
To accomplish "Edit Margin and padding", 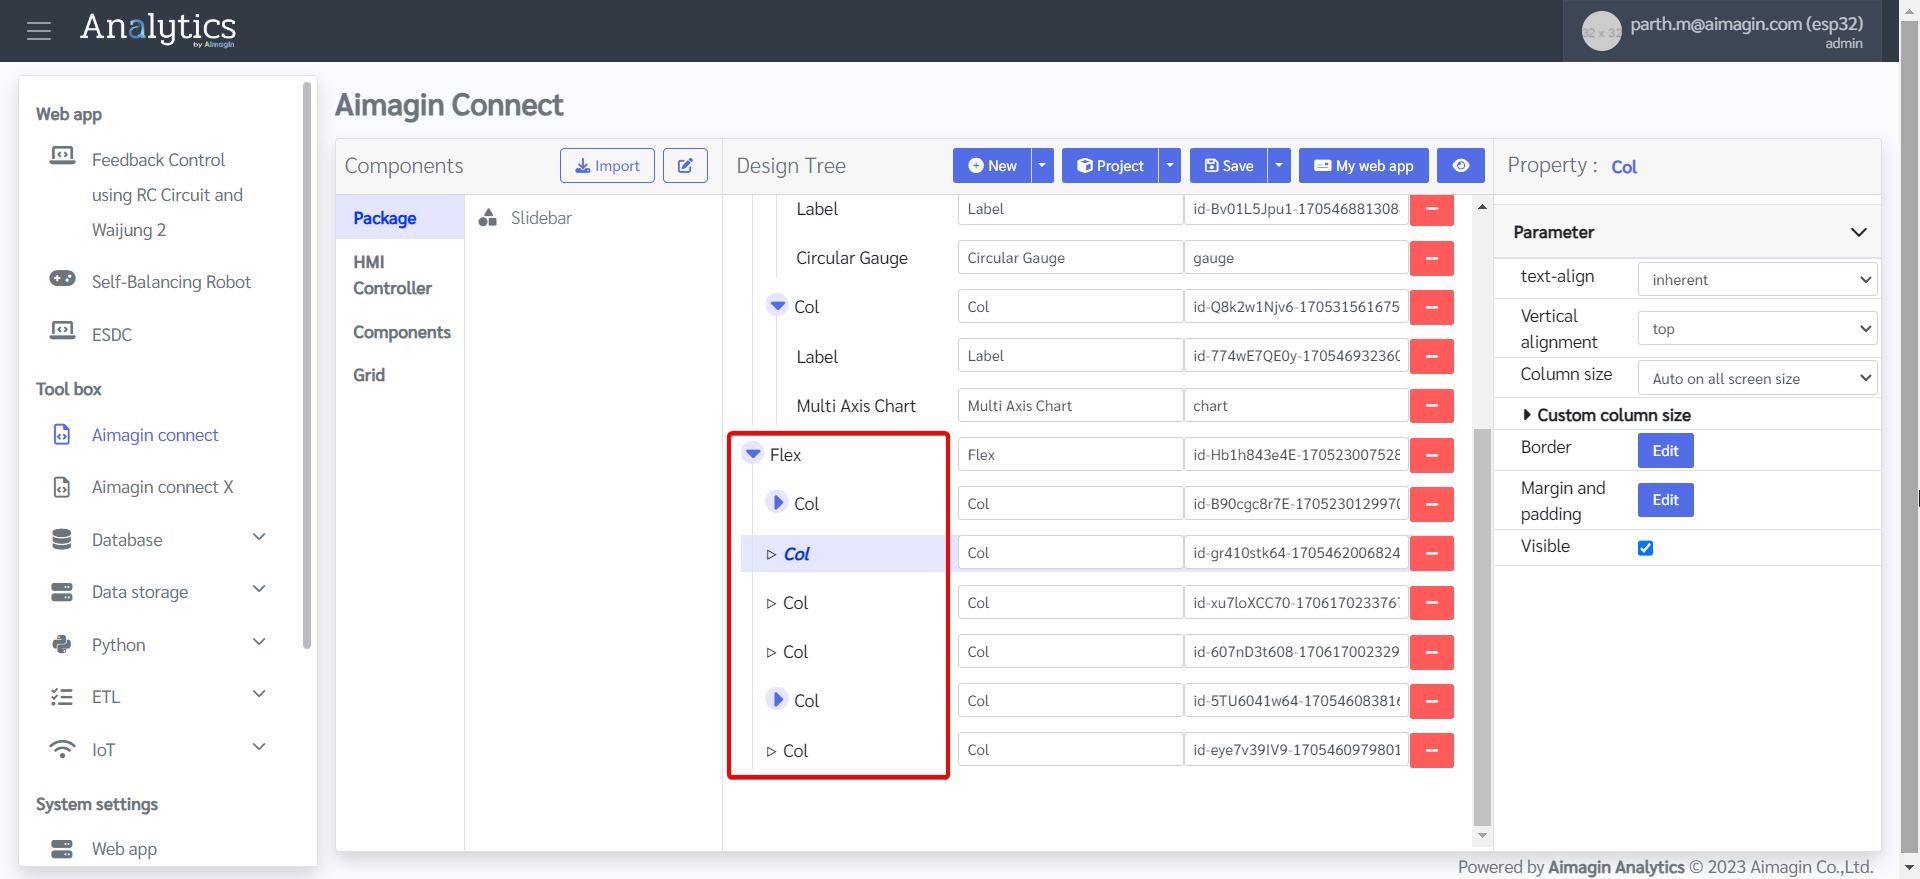I will [x=1665, y=500].
